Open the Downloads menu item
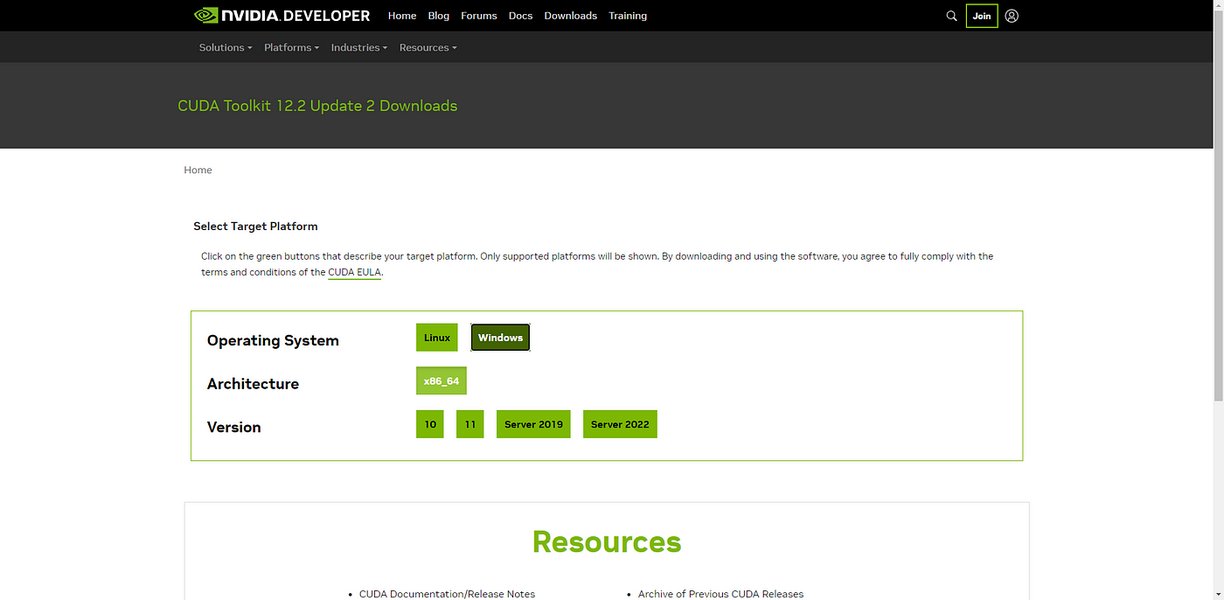The height and width of the screenshot is (600, 1224). click(571, 16)
